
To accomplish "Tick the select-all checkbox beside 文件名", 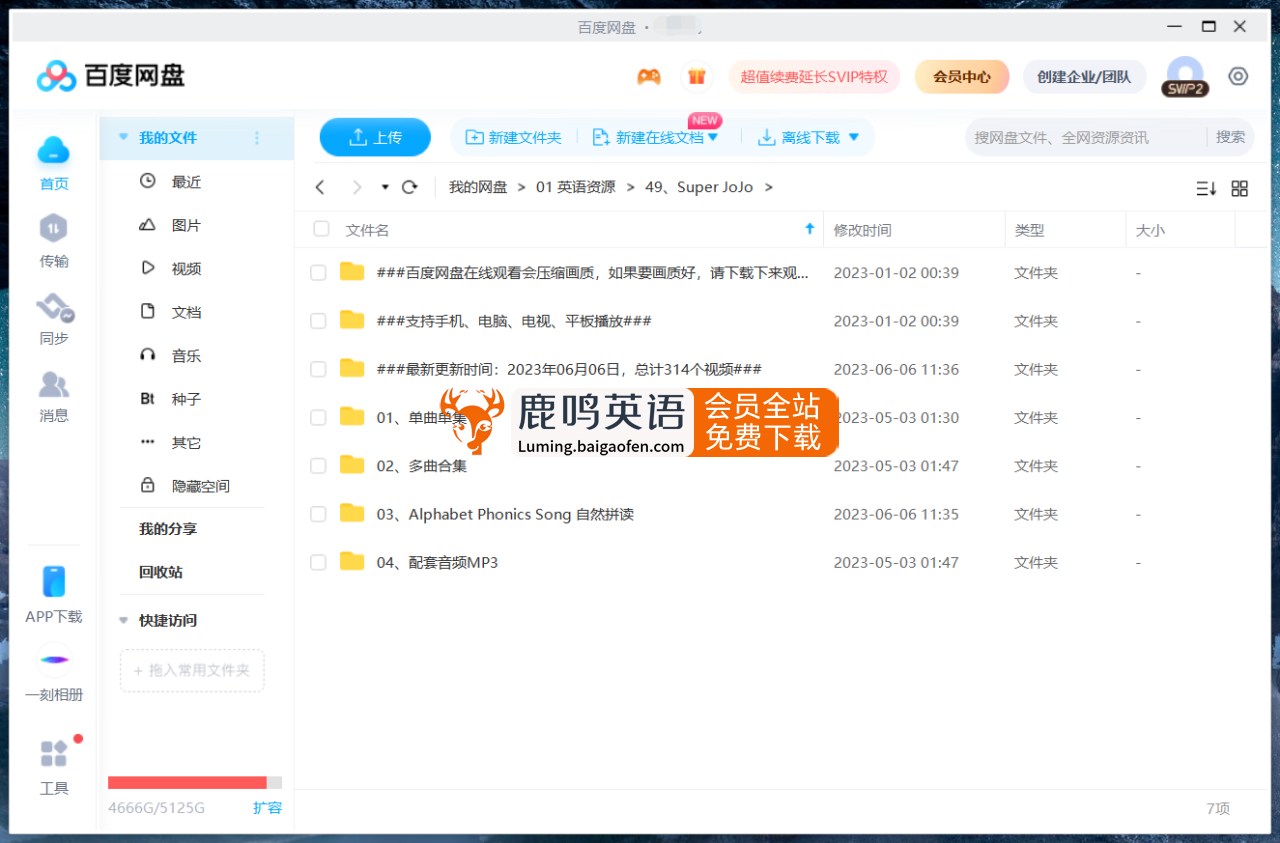I will (x=321, y=229).
